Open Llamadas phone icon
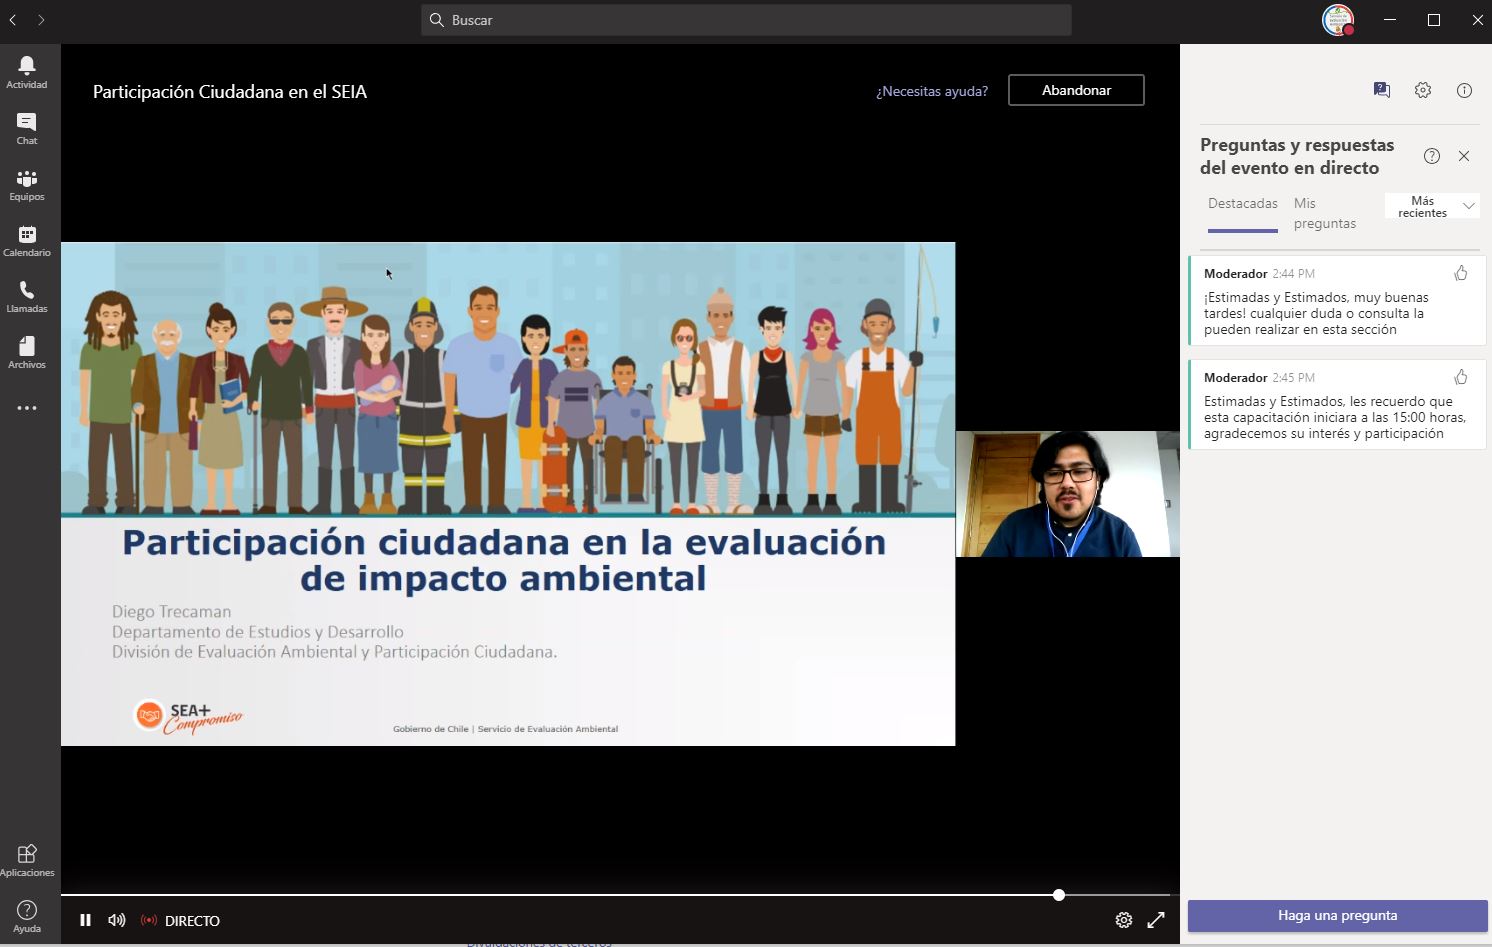This screenshot has width=1492, height=947. (x=27, y=295)
